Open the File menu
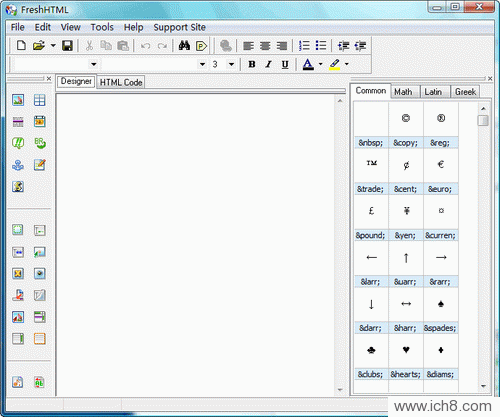The width and height of the screenshot is (500, 417). click(18, 27)
